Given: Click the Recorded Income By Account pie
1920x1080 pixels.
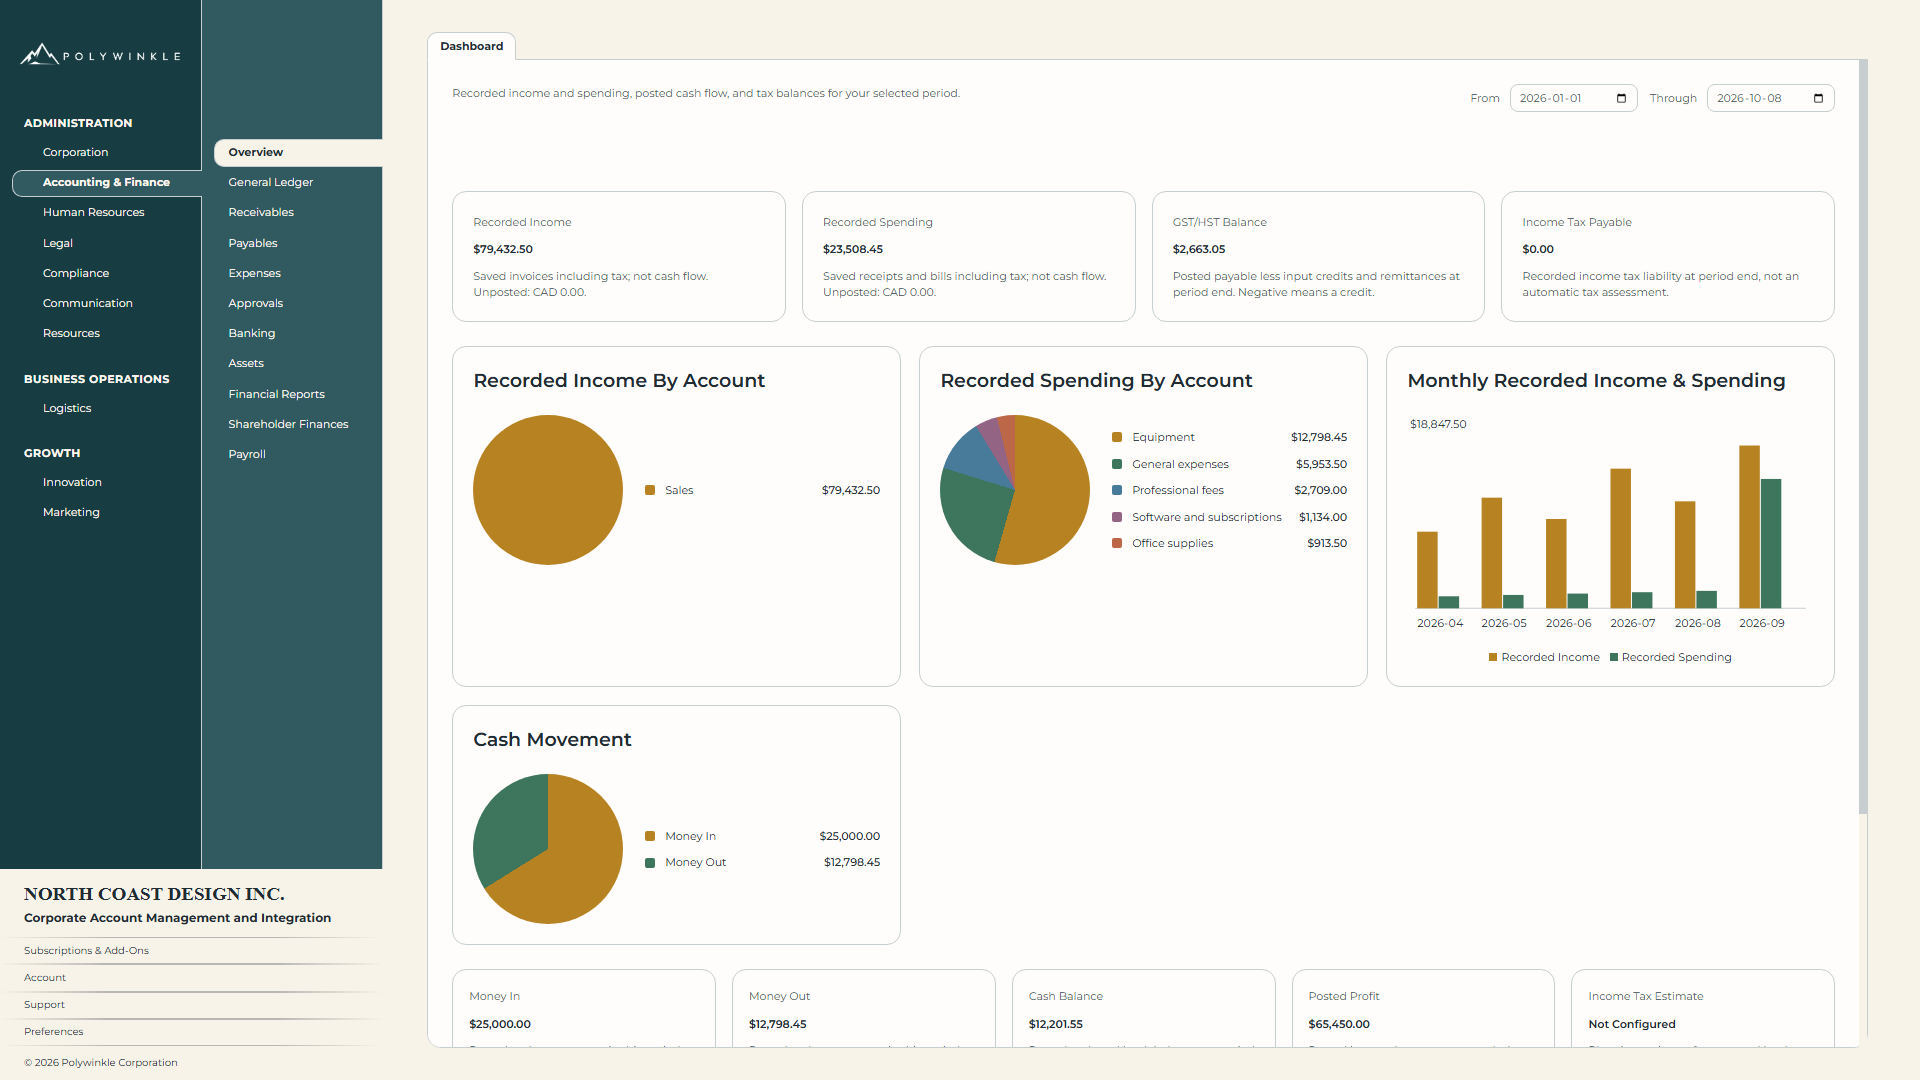Looking at the screenshot, I should pos(548,490).
